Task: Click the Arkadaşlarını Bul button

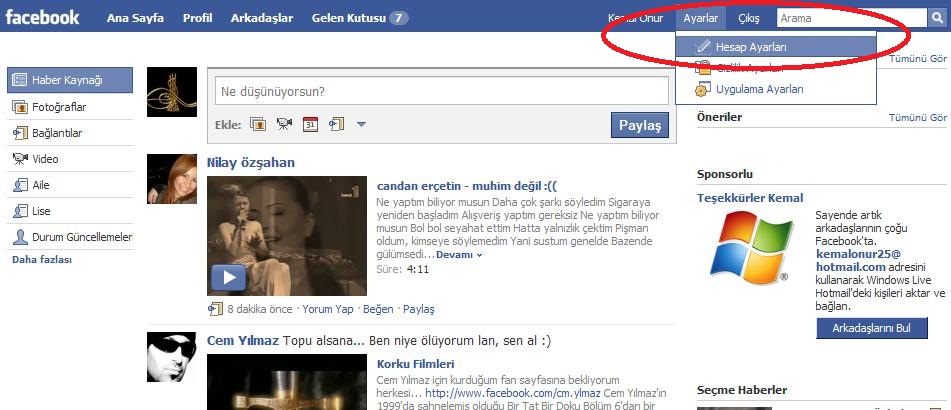Action: click(x=872, y=328)
